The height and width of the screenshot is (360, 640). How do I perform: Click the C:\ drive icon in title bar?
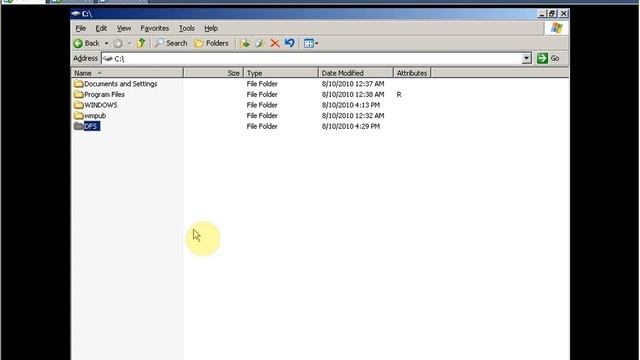(x=76, y=13)
